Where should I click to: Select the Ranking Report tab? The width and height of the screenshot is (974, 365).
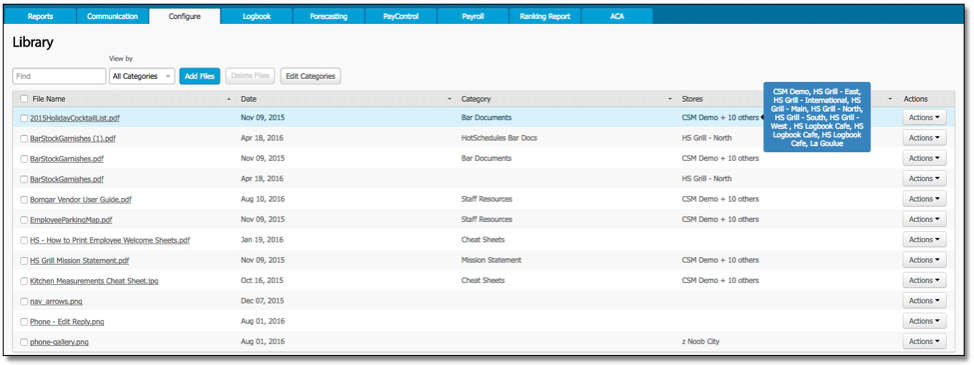click(x=545, y=16)
